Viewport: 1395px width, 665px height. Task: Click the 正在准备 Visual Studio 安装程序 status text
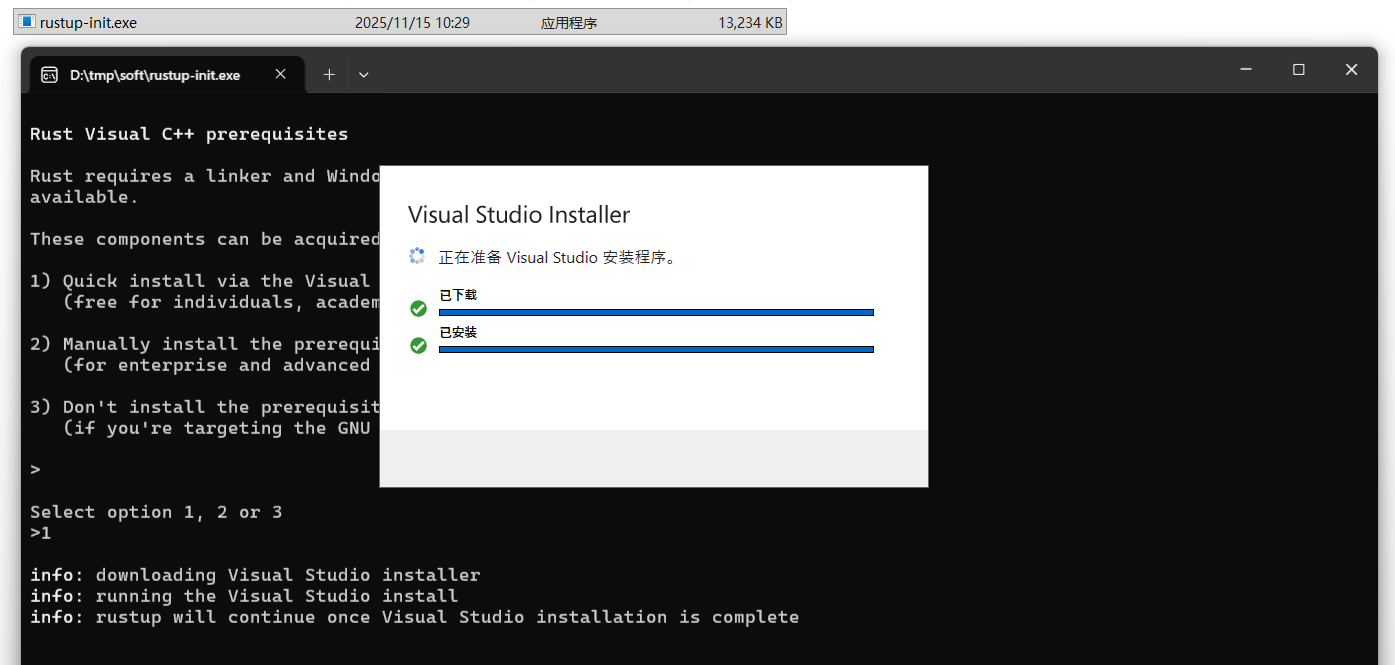(558, 257)
